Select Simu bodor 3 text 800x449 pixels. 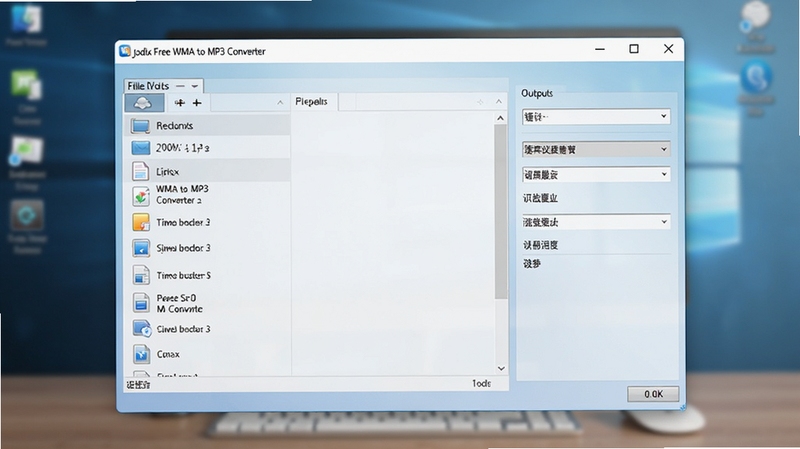[183, 248]
